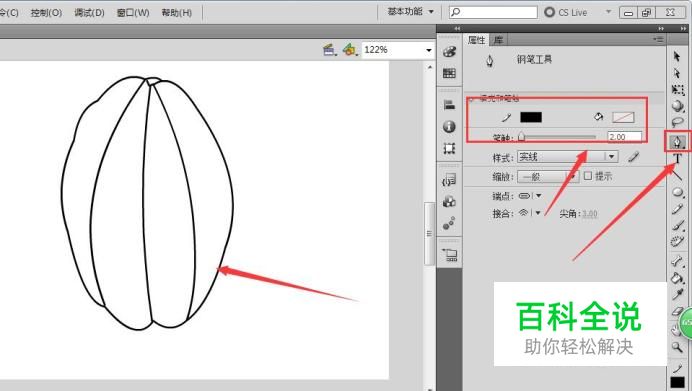Switch to the 库 library tab
The height and width of the screenshot is (391, 692).
click(x=499, y=40)
